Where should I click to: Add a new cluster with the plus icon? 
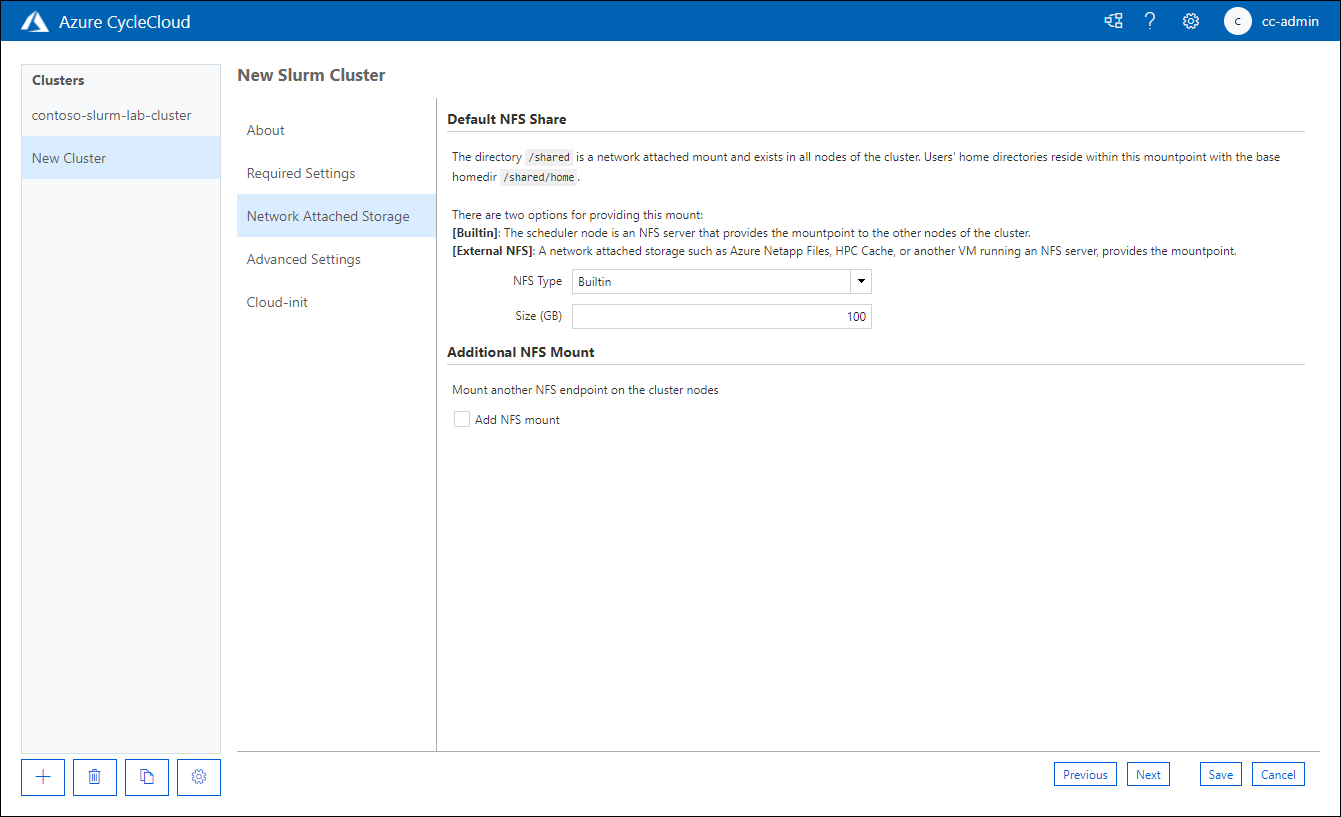click(x=42, y=777)
